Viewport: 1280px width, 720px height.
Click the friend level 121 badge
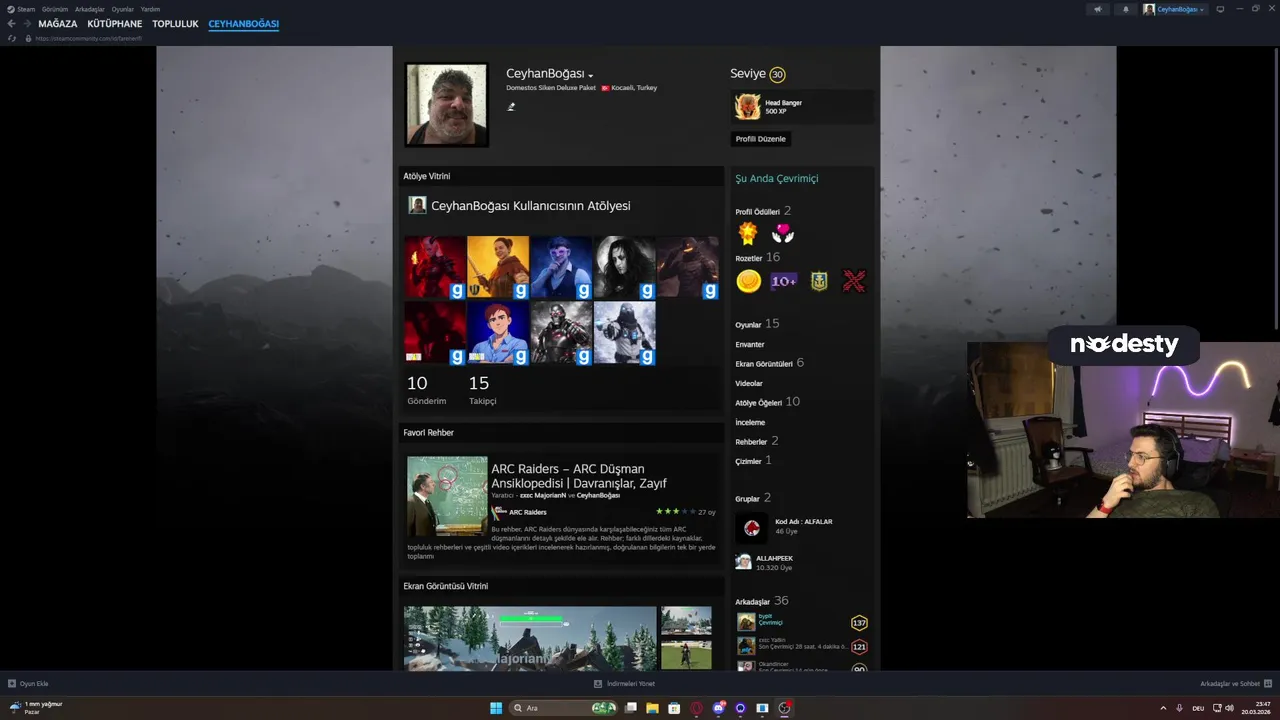coord(859,647)
